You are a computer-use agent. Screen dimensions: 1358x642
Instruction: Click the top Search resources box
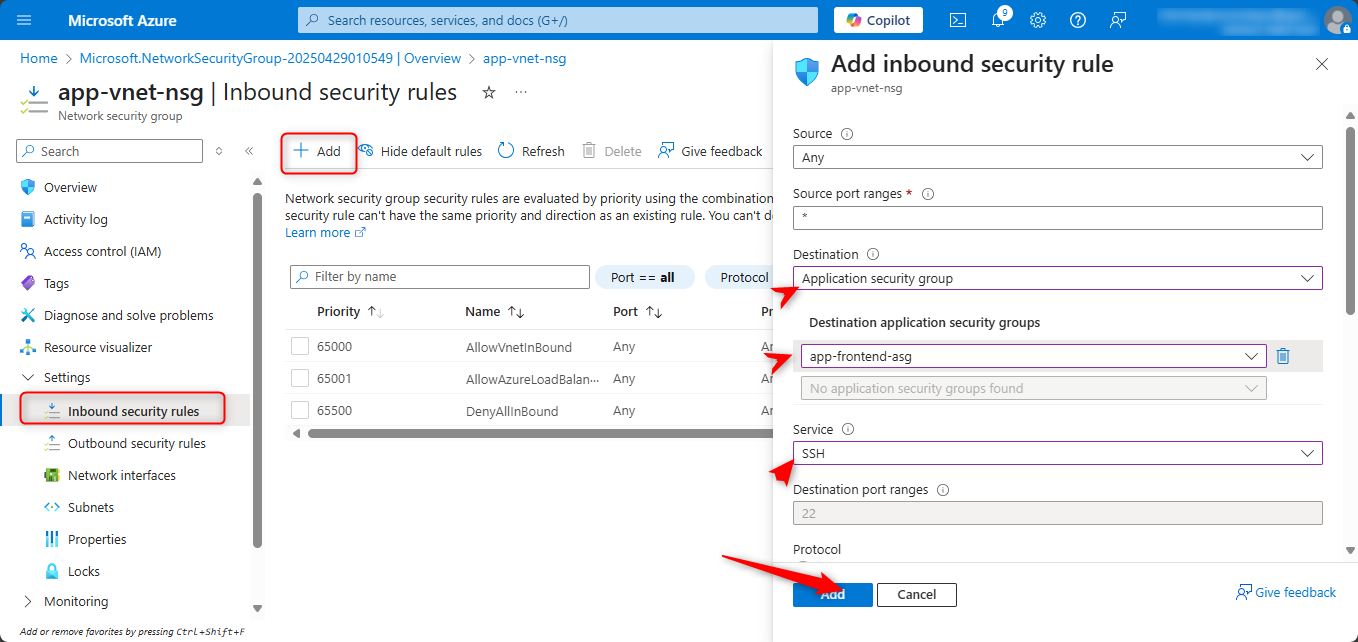pos(558,20)
